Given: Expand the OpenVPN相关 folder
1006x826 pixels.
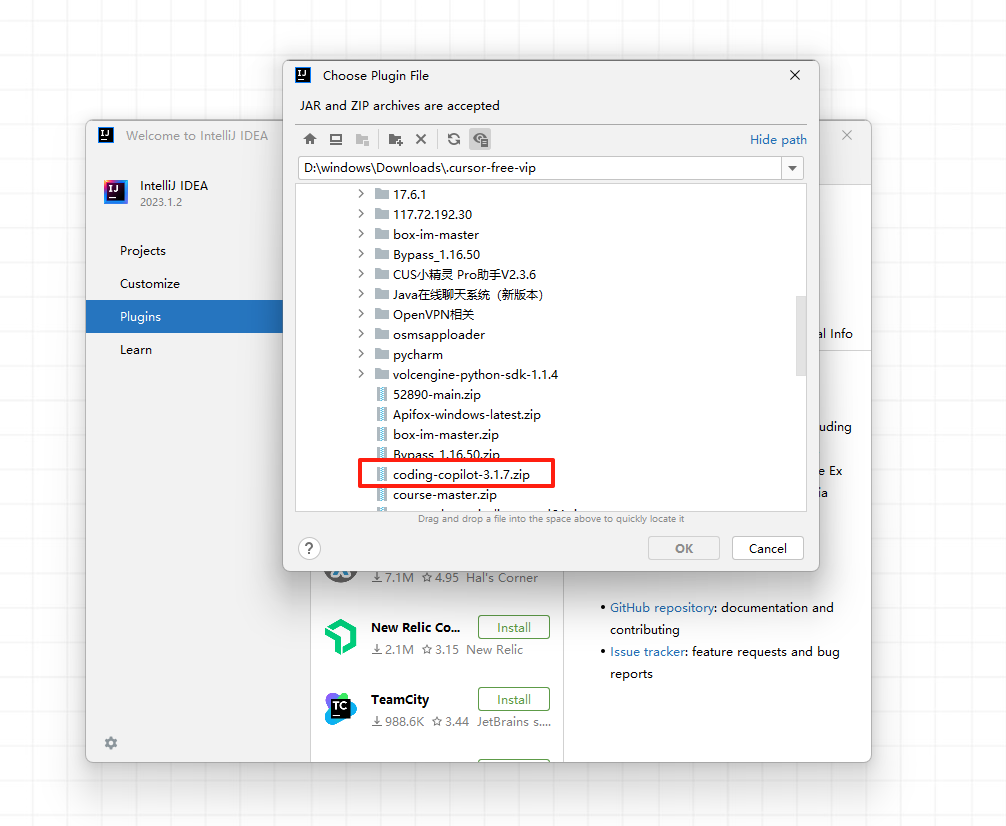Looking at the screenshot, I should (x=361, y=314).
